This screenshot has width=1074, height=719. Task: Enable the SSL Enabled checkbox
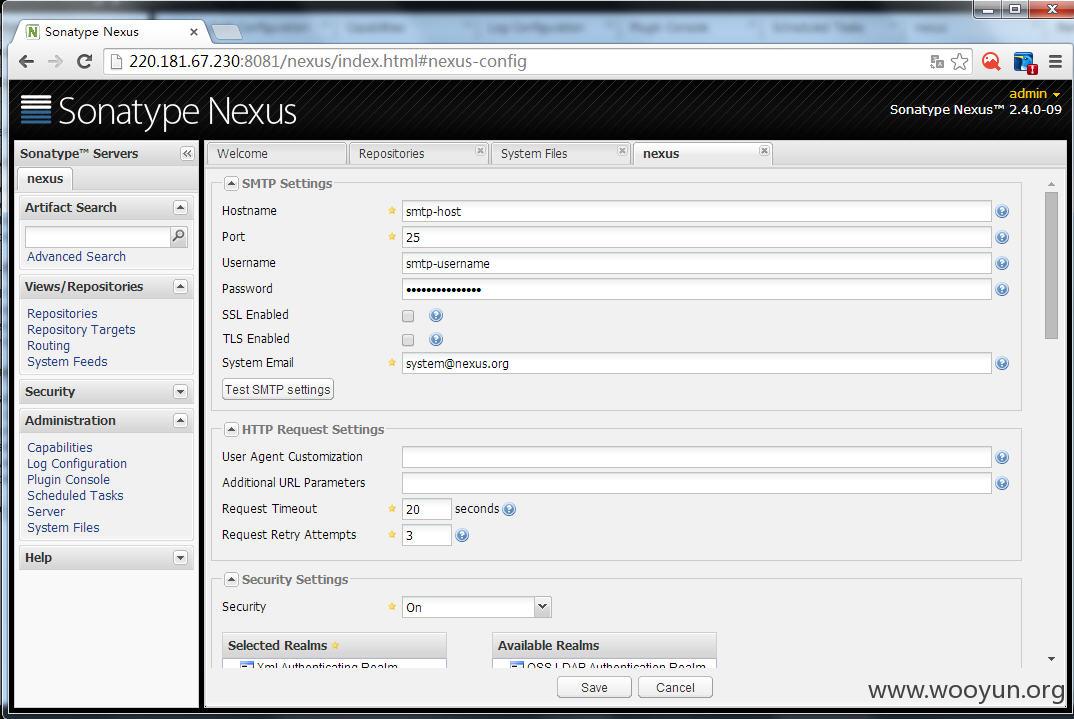[x=408, y=316]
